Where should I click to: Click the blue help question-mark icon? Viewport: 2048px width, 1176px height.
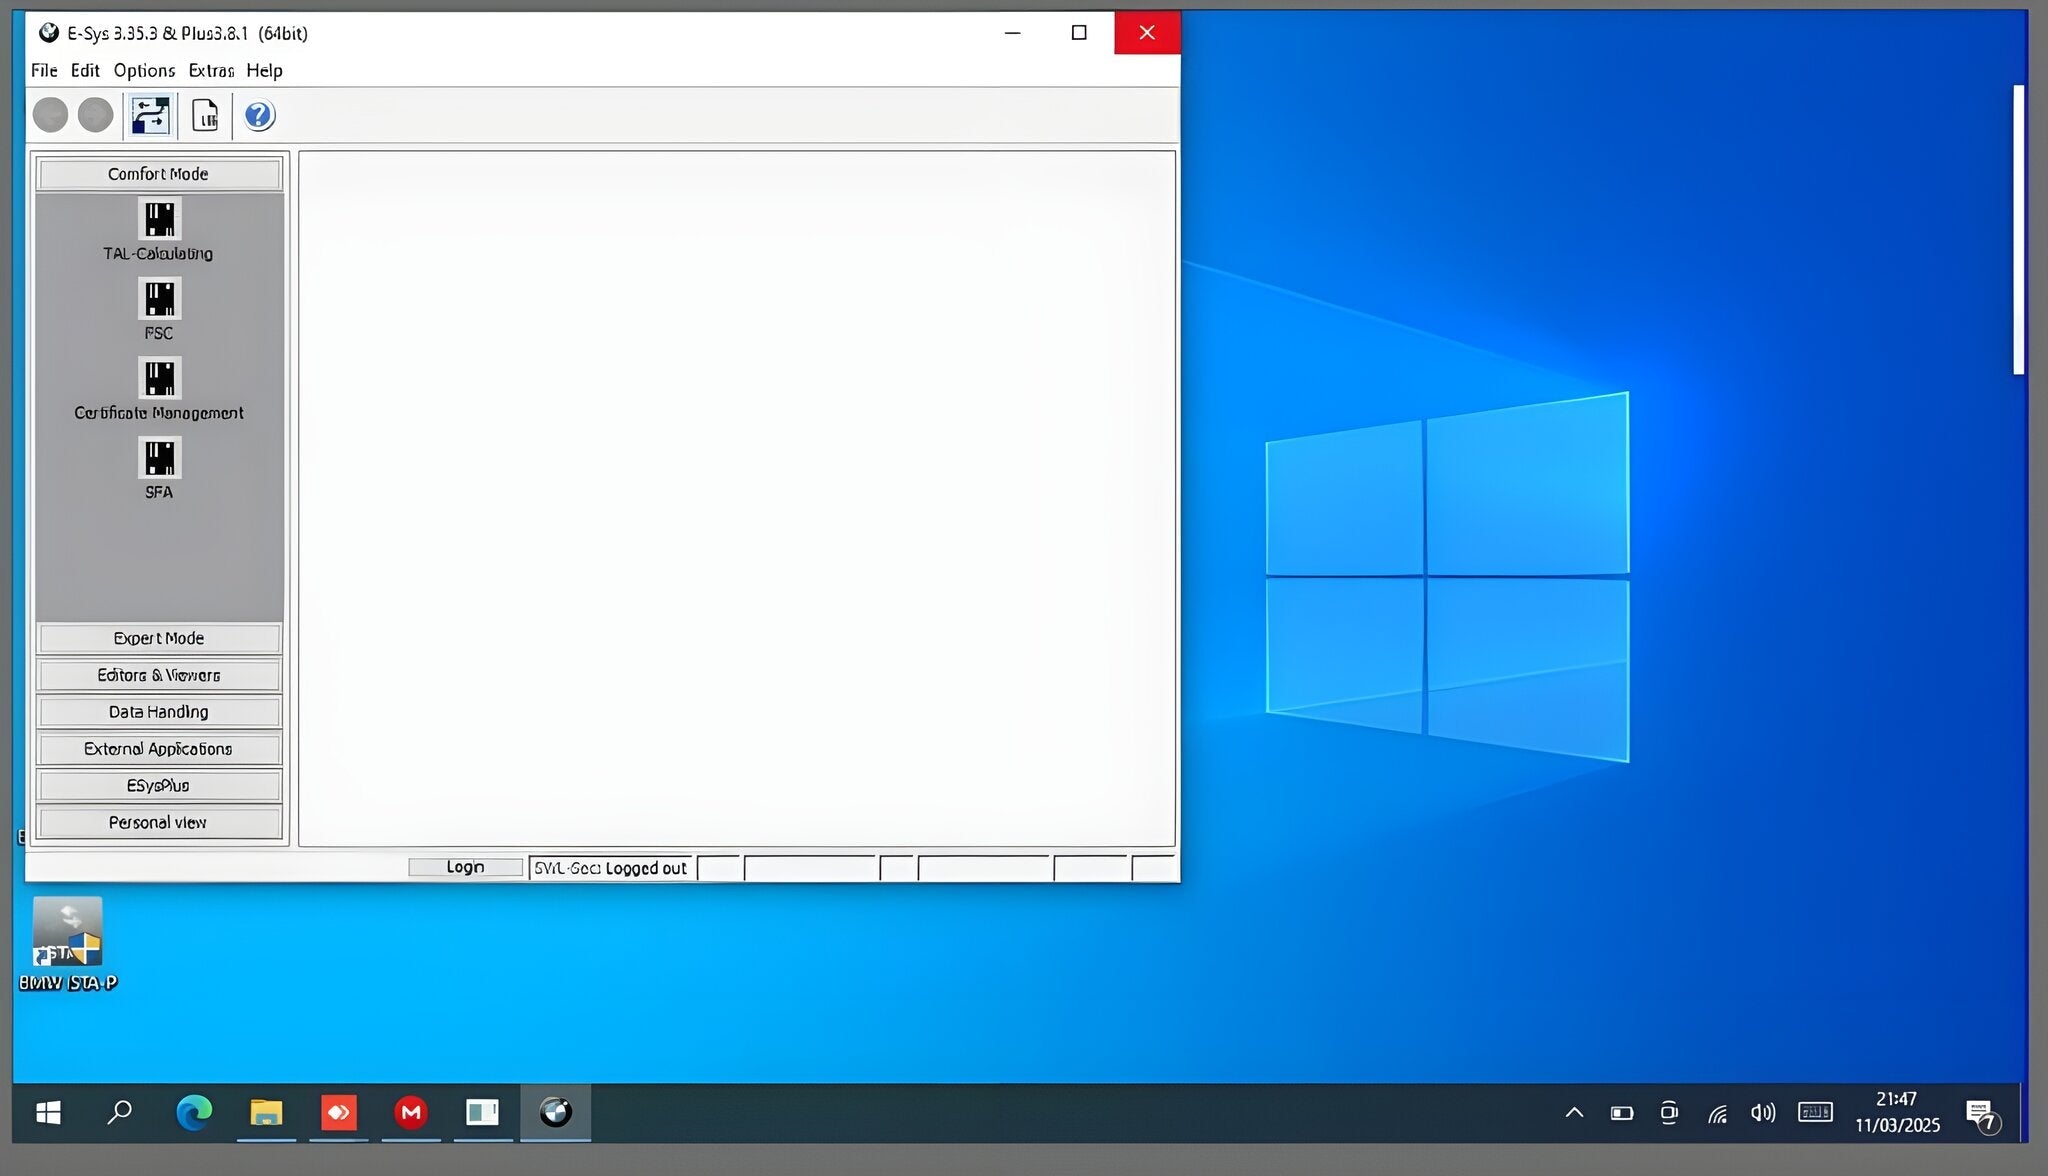(259, 116)
